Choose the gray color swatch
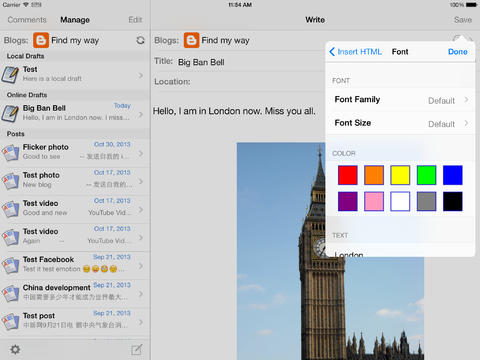 (x=426, y=201)
